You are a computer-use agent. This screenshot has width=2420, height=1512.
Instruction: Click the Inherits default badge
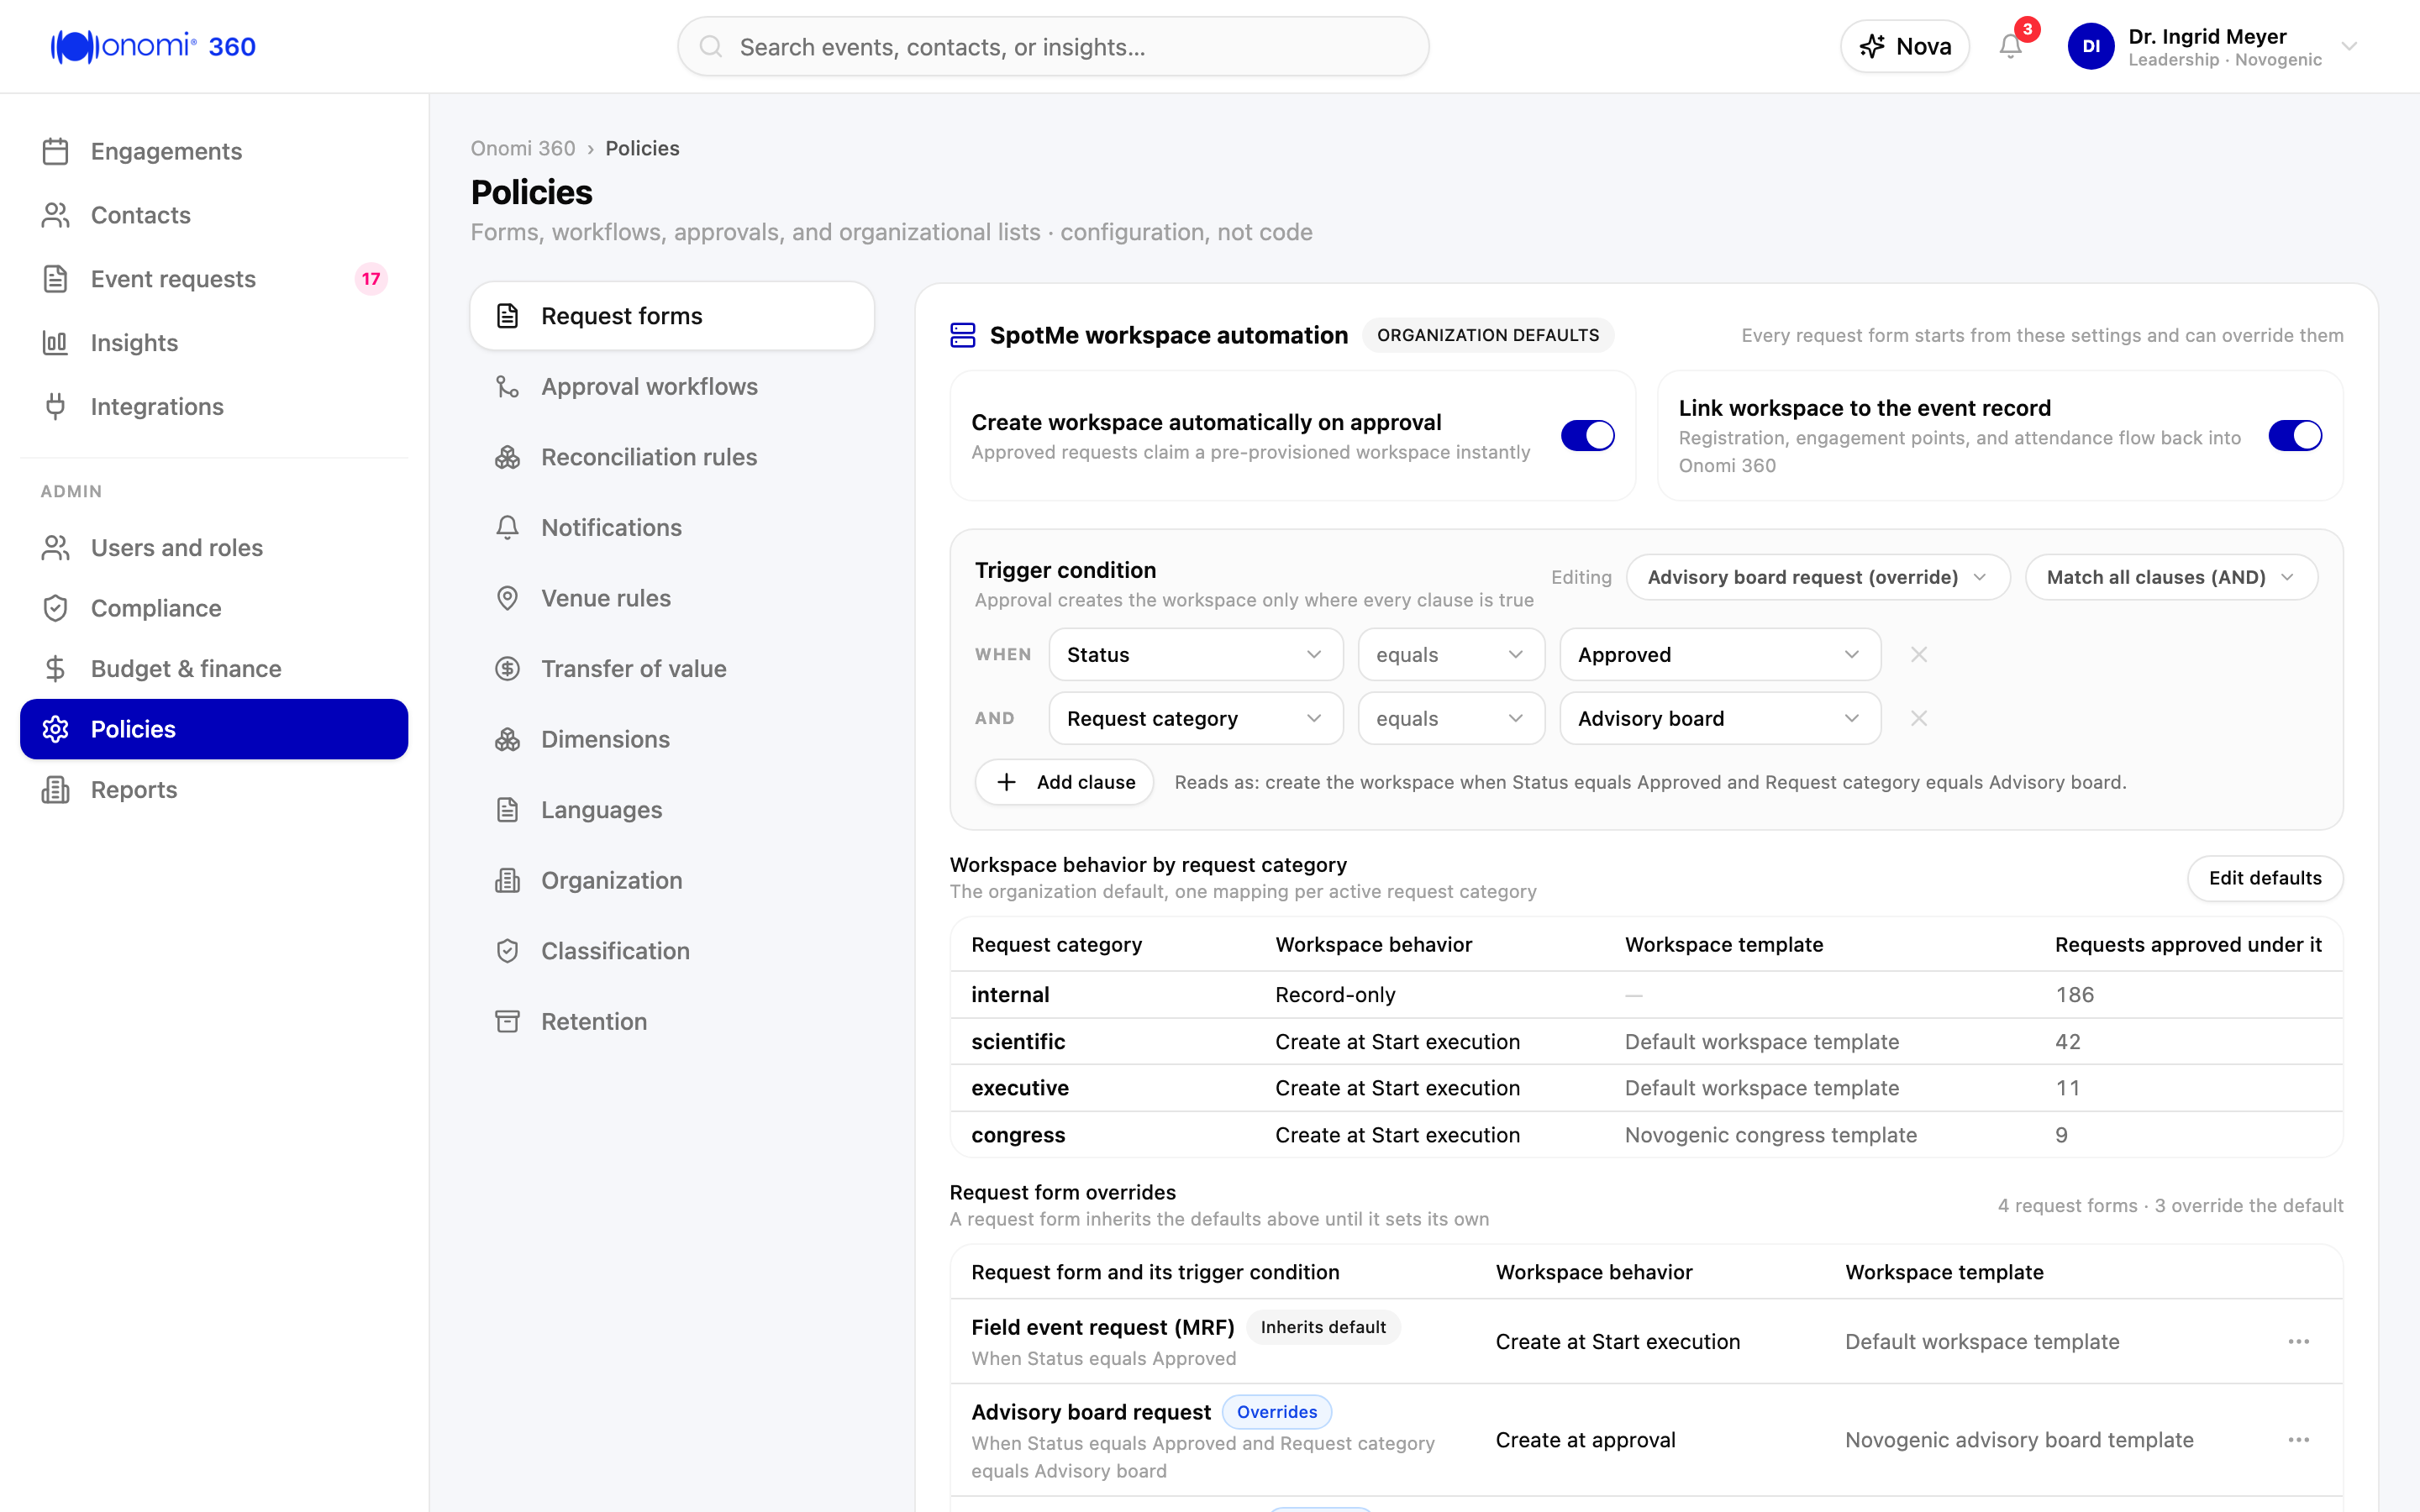coord(1323,1327)
